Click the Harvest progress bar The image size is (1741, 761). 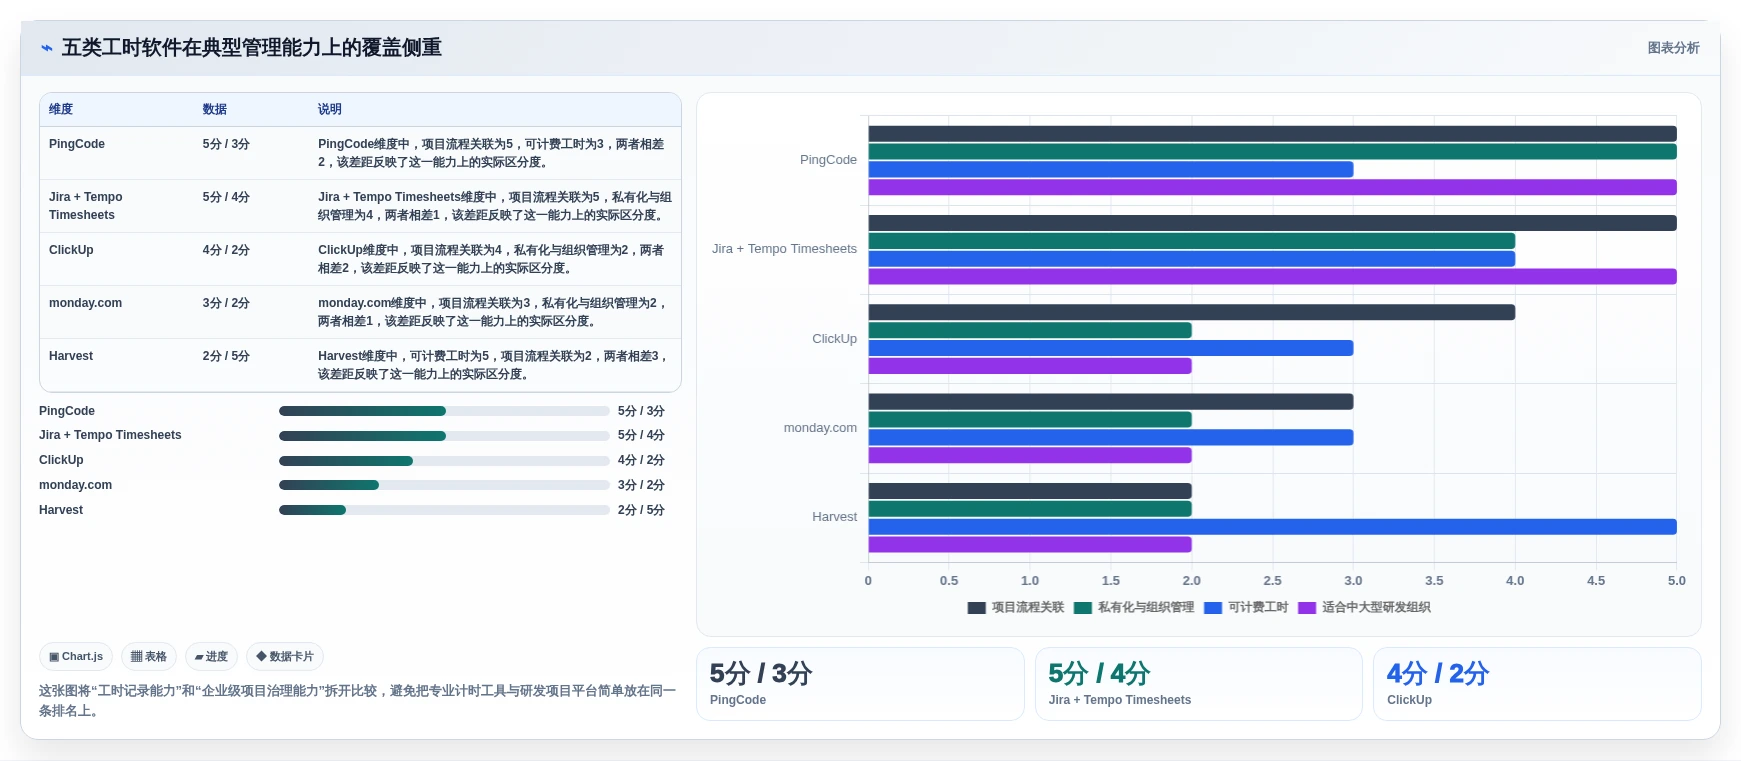444,510
